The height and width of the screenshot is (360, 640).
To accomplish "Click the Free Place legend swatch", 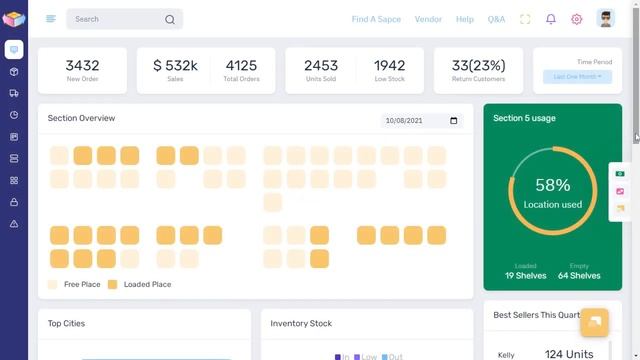I will click(53, 284).
